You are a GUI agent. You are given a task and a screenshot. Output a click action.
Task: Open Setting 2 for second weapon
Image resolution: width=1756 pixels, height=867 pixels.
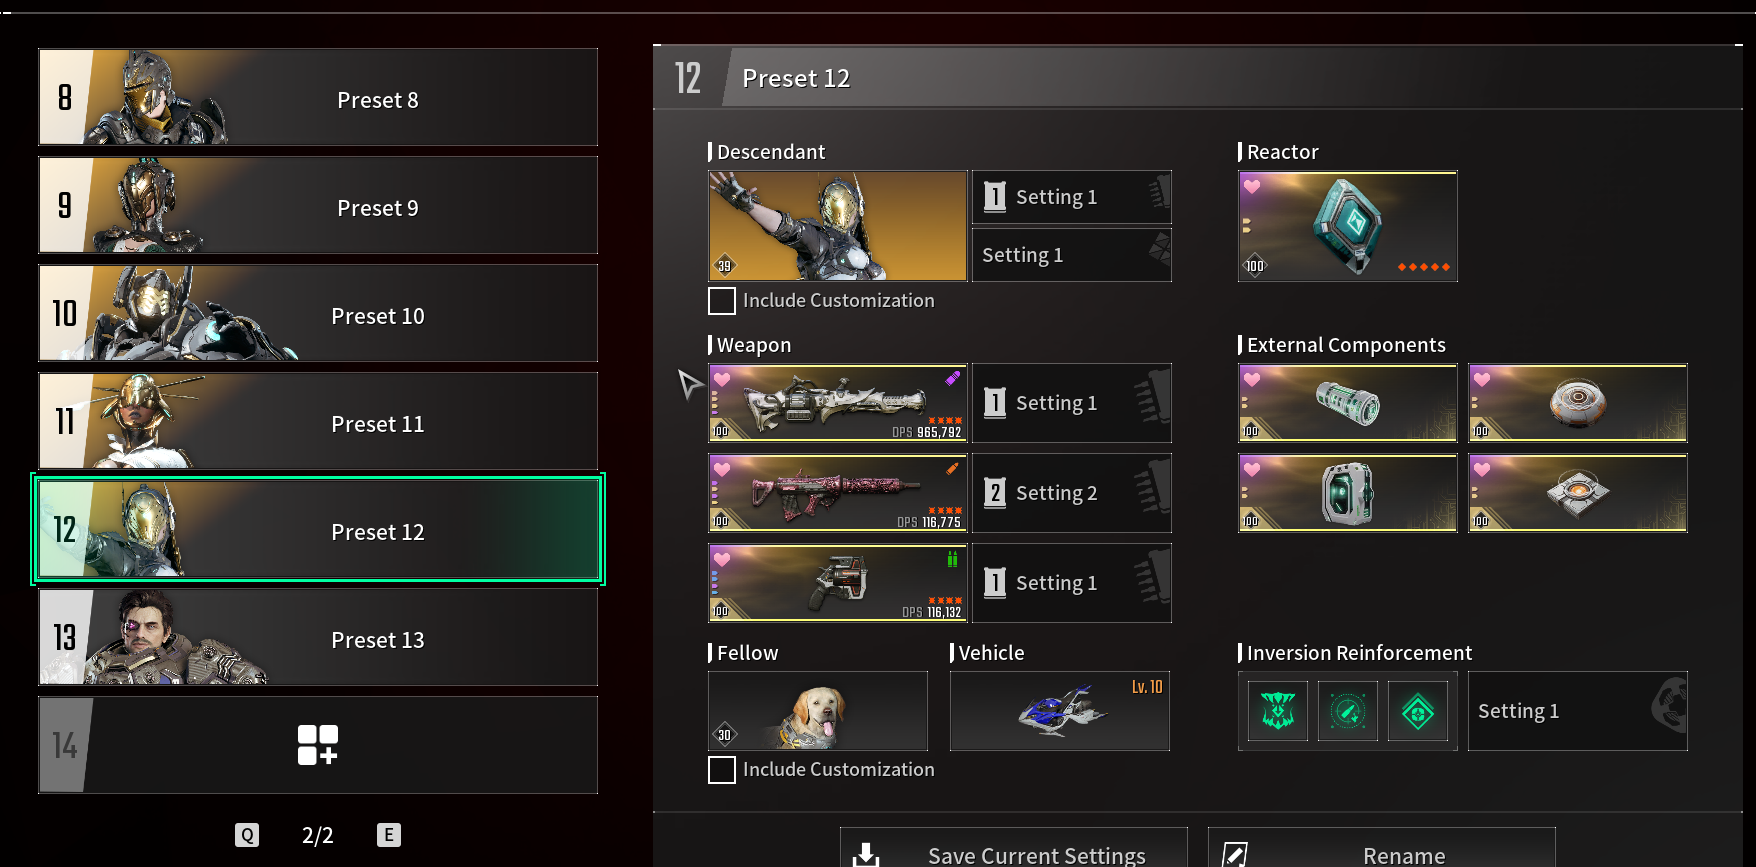pos(1071,493)
